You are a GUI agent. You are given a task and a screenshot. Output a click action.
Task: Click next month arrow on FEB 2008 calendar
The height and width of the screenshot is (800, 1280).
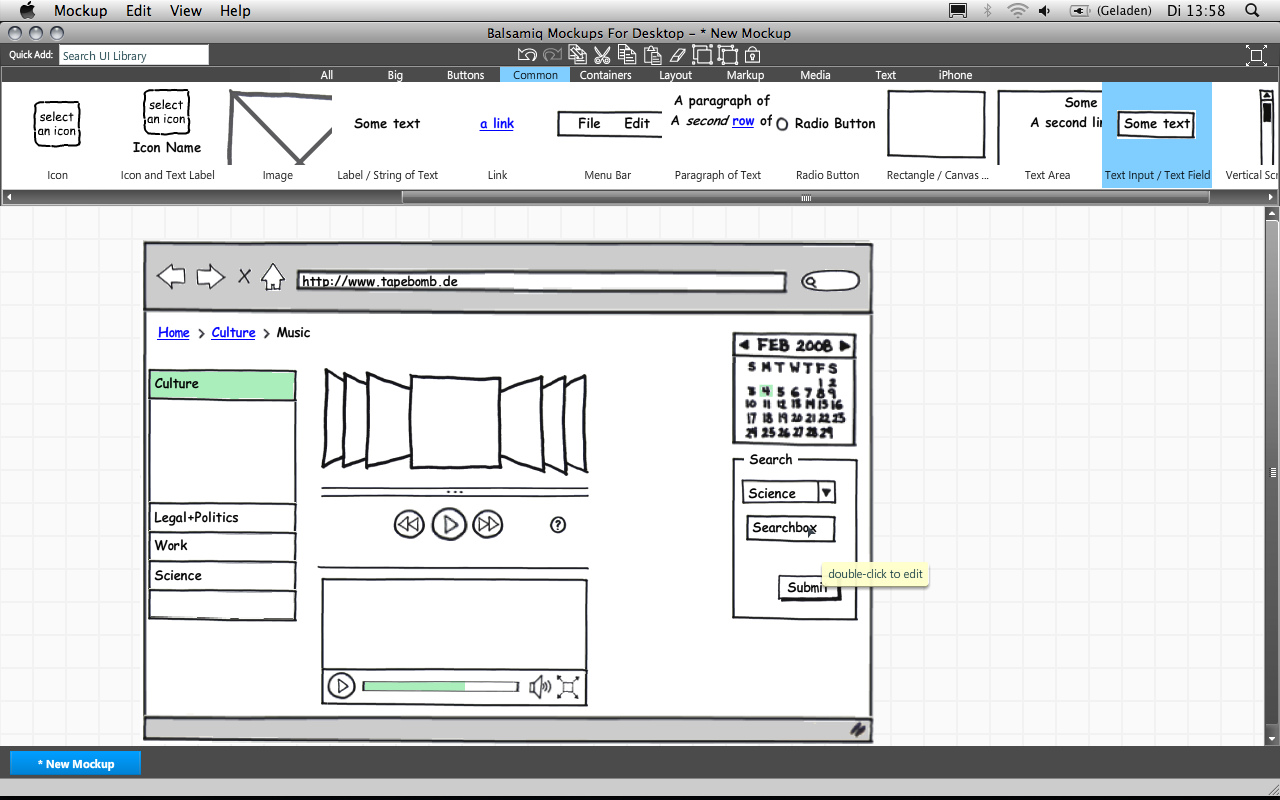pos(845,345)
